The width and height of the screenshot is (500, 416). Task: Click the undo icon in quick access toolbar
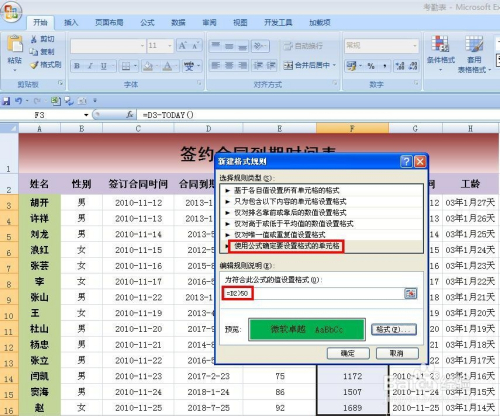tap(18, 101)
